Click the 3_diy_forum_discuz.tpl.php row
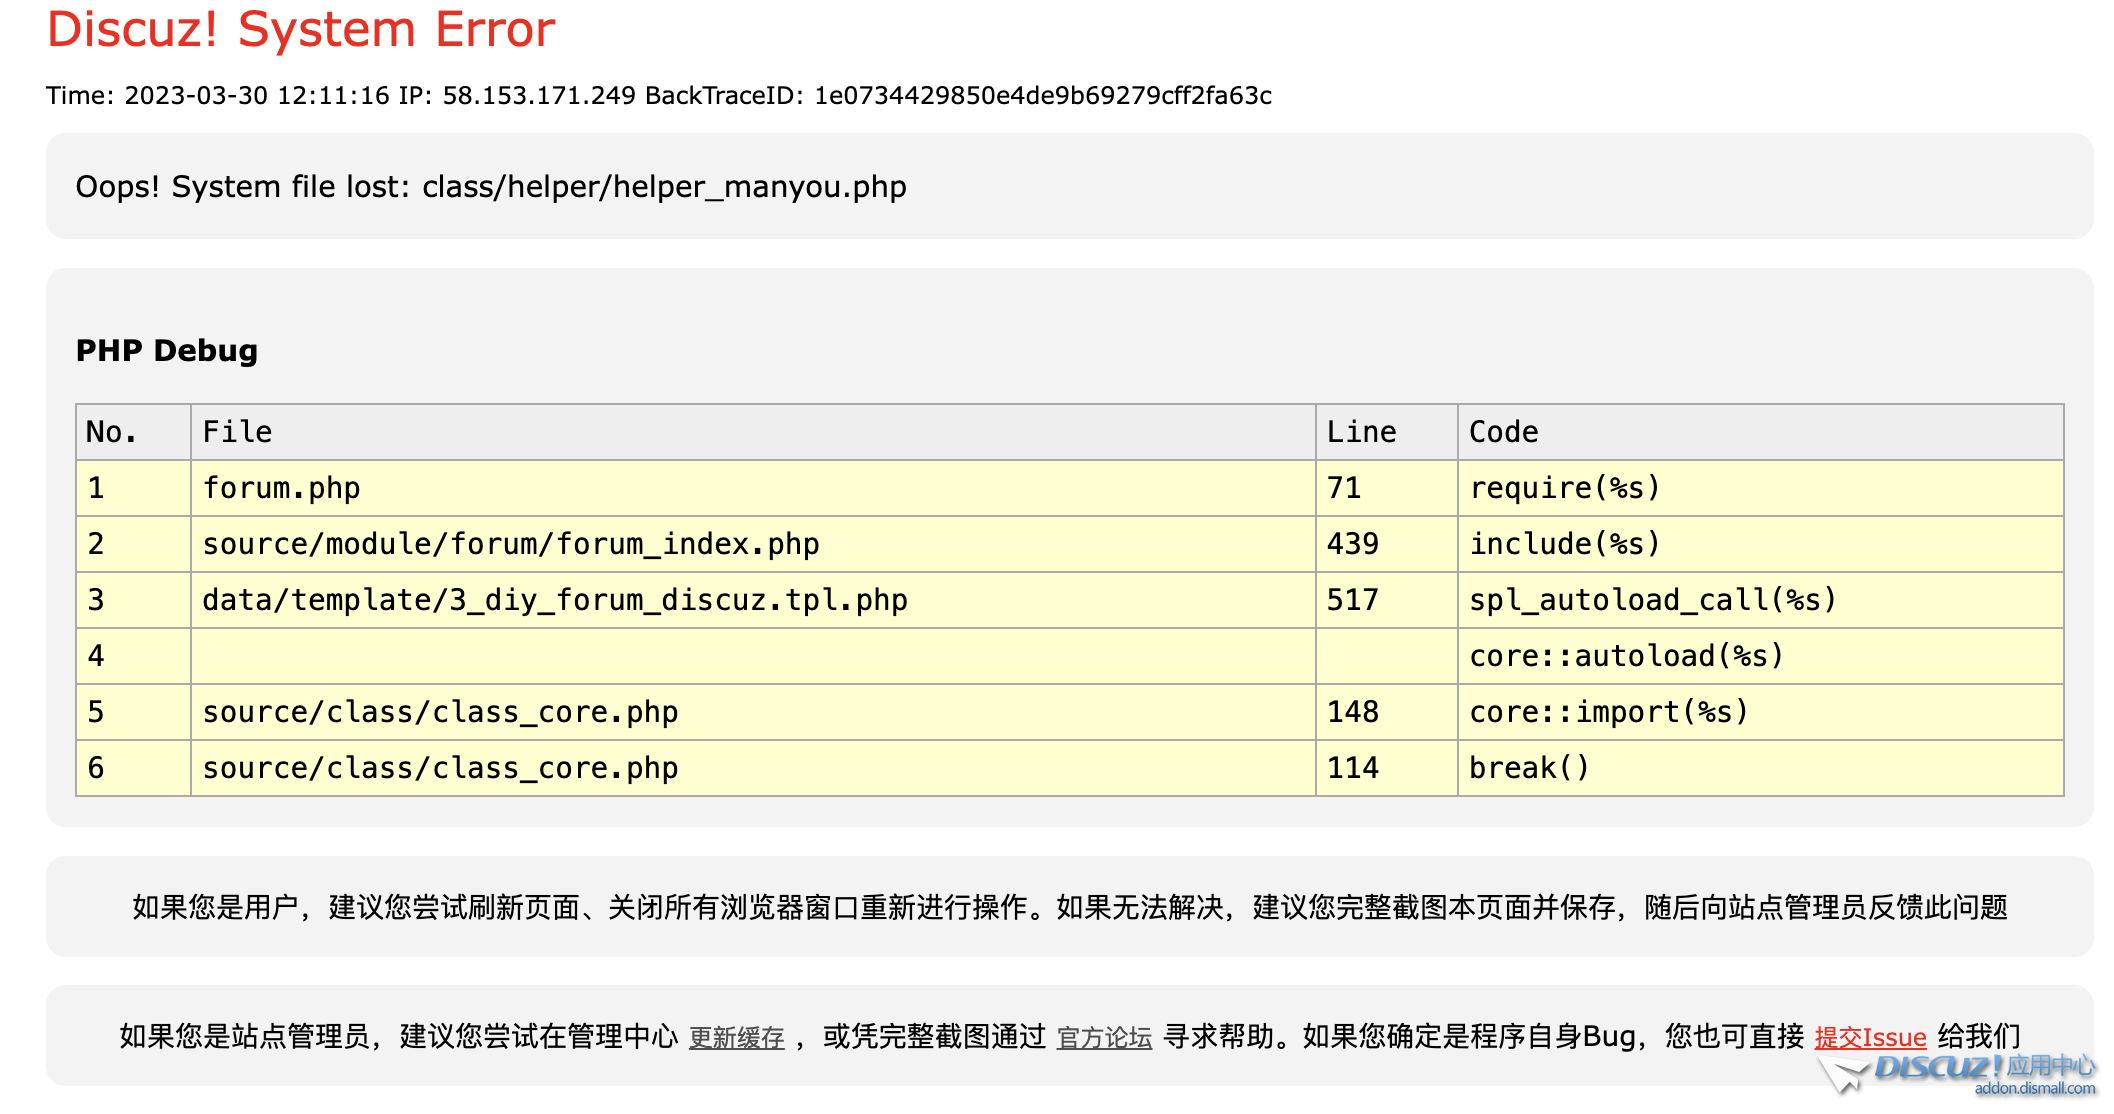Image resolution: width=2114 pixels, height=1114 pixels. 554,600
